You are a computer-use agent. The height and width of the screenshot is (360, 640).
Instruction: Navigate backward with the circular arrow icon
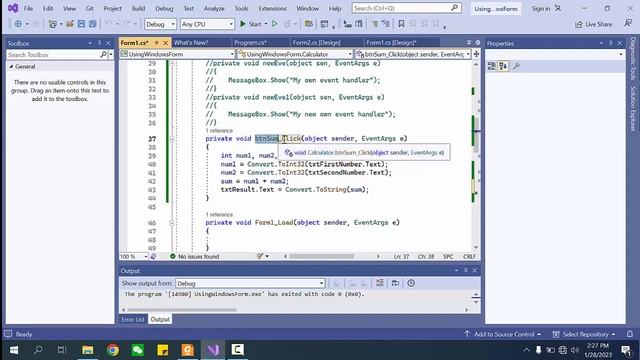pyautogui.click(x=18, y=24)
